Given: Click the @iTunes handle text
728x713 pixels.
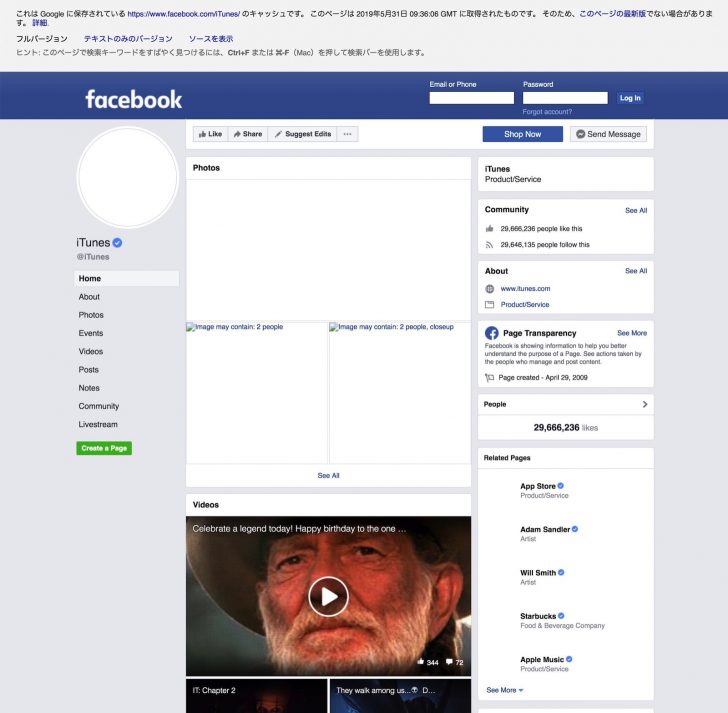Looking at the screenshot, I should point(93,257).
